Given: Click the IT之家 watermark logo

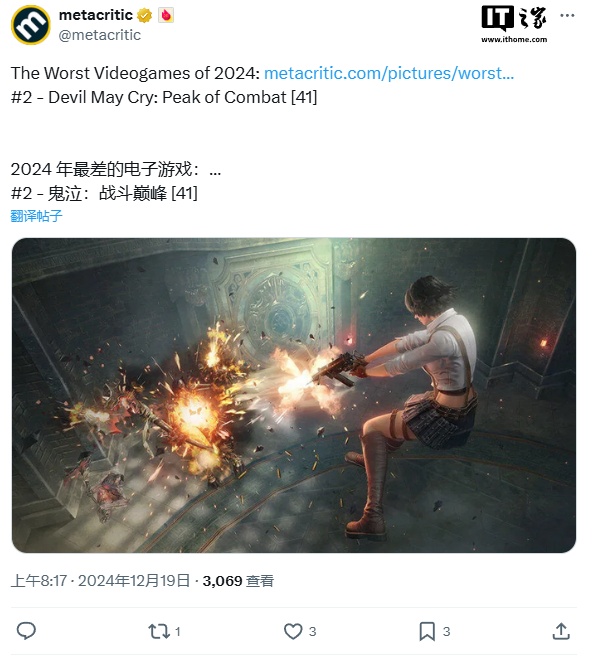Looking at the screenshot, I should [514, 18].
